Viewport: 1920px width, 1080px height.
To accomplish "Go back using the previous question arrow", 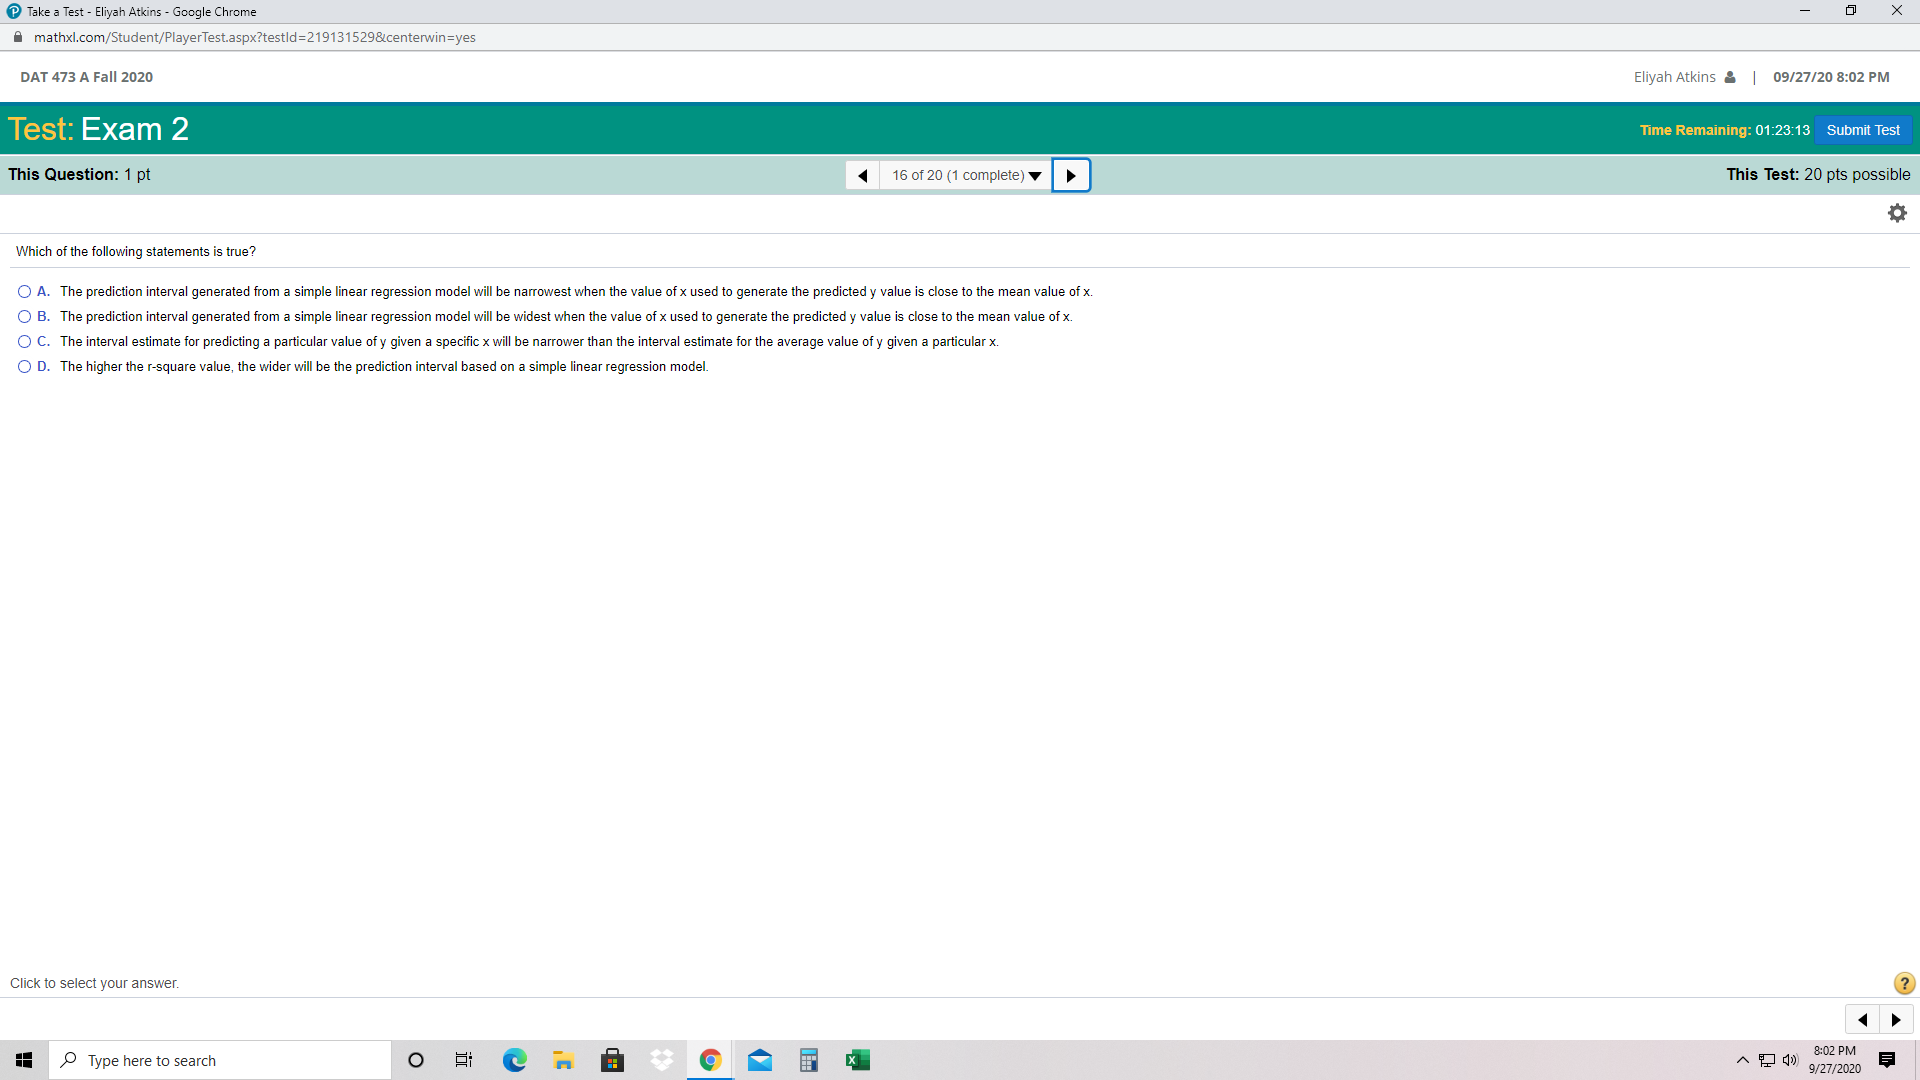I will coord(862,175).
